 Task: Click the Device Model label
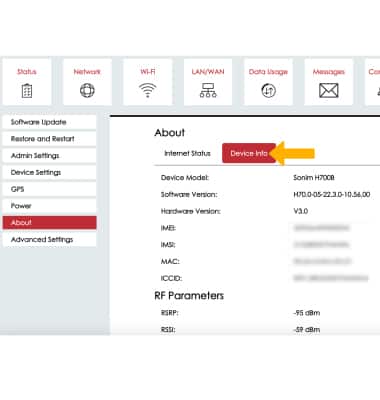pos(185,178)
